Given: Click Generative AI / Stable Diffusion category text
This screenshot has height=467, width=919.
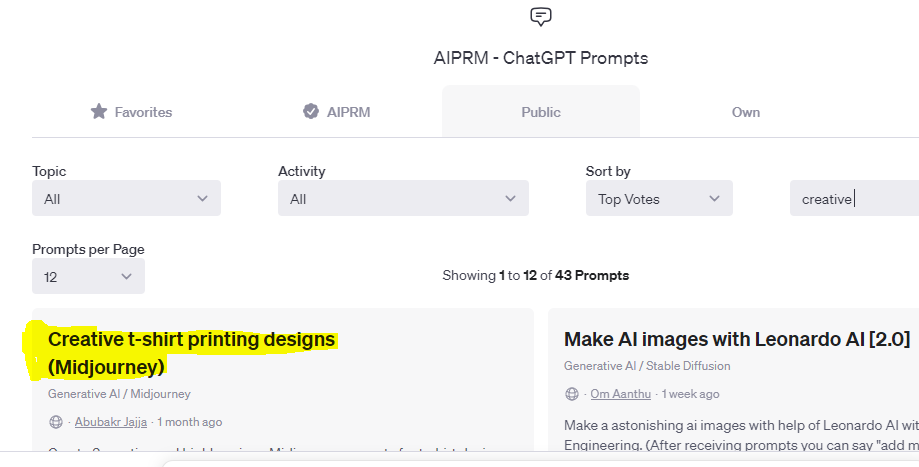Looking at the screenshot, I should click(647, 366).
